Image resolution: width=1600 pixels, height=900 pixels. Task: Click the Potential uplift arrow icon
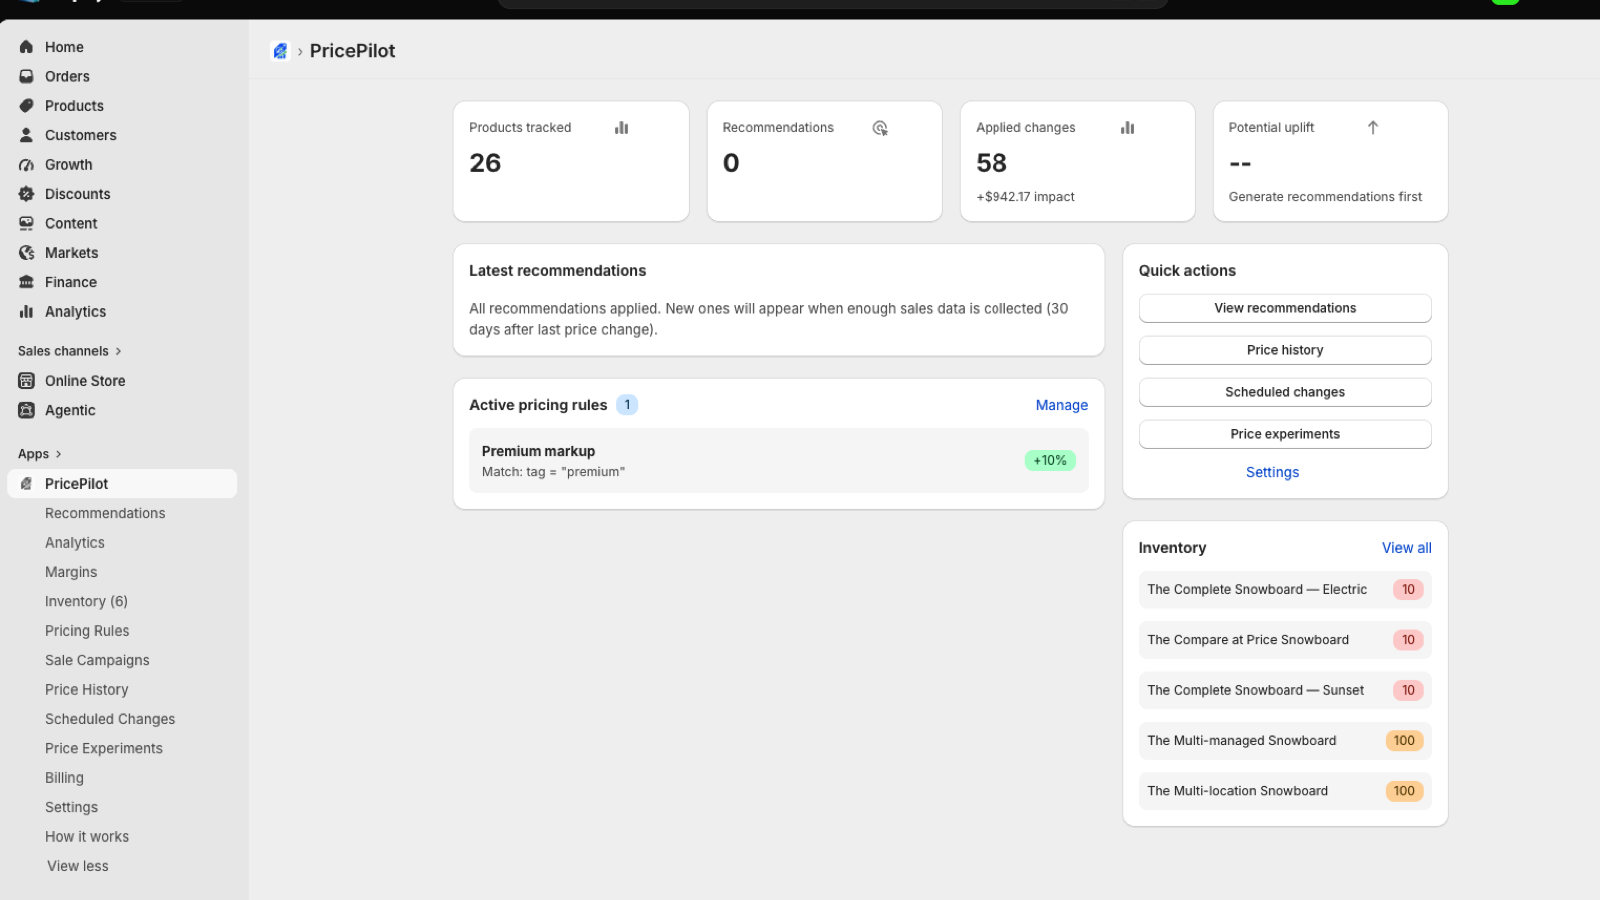tap(1373, 128)
